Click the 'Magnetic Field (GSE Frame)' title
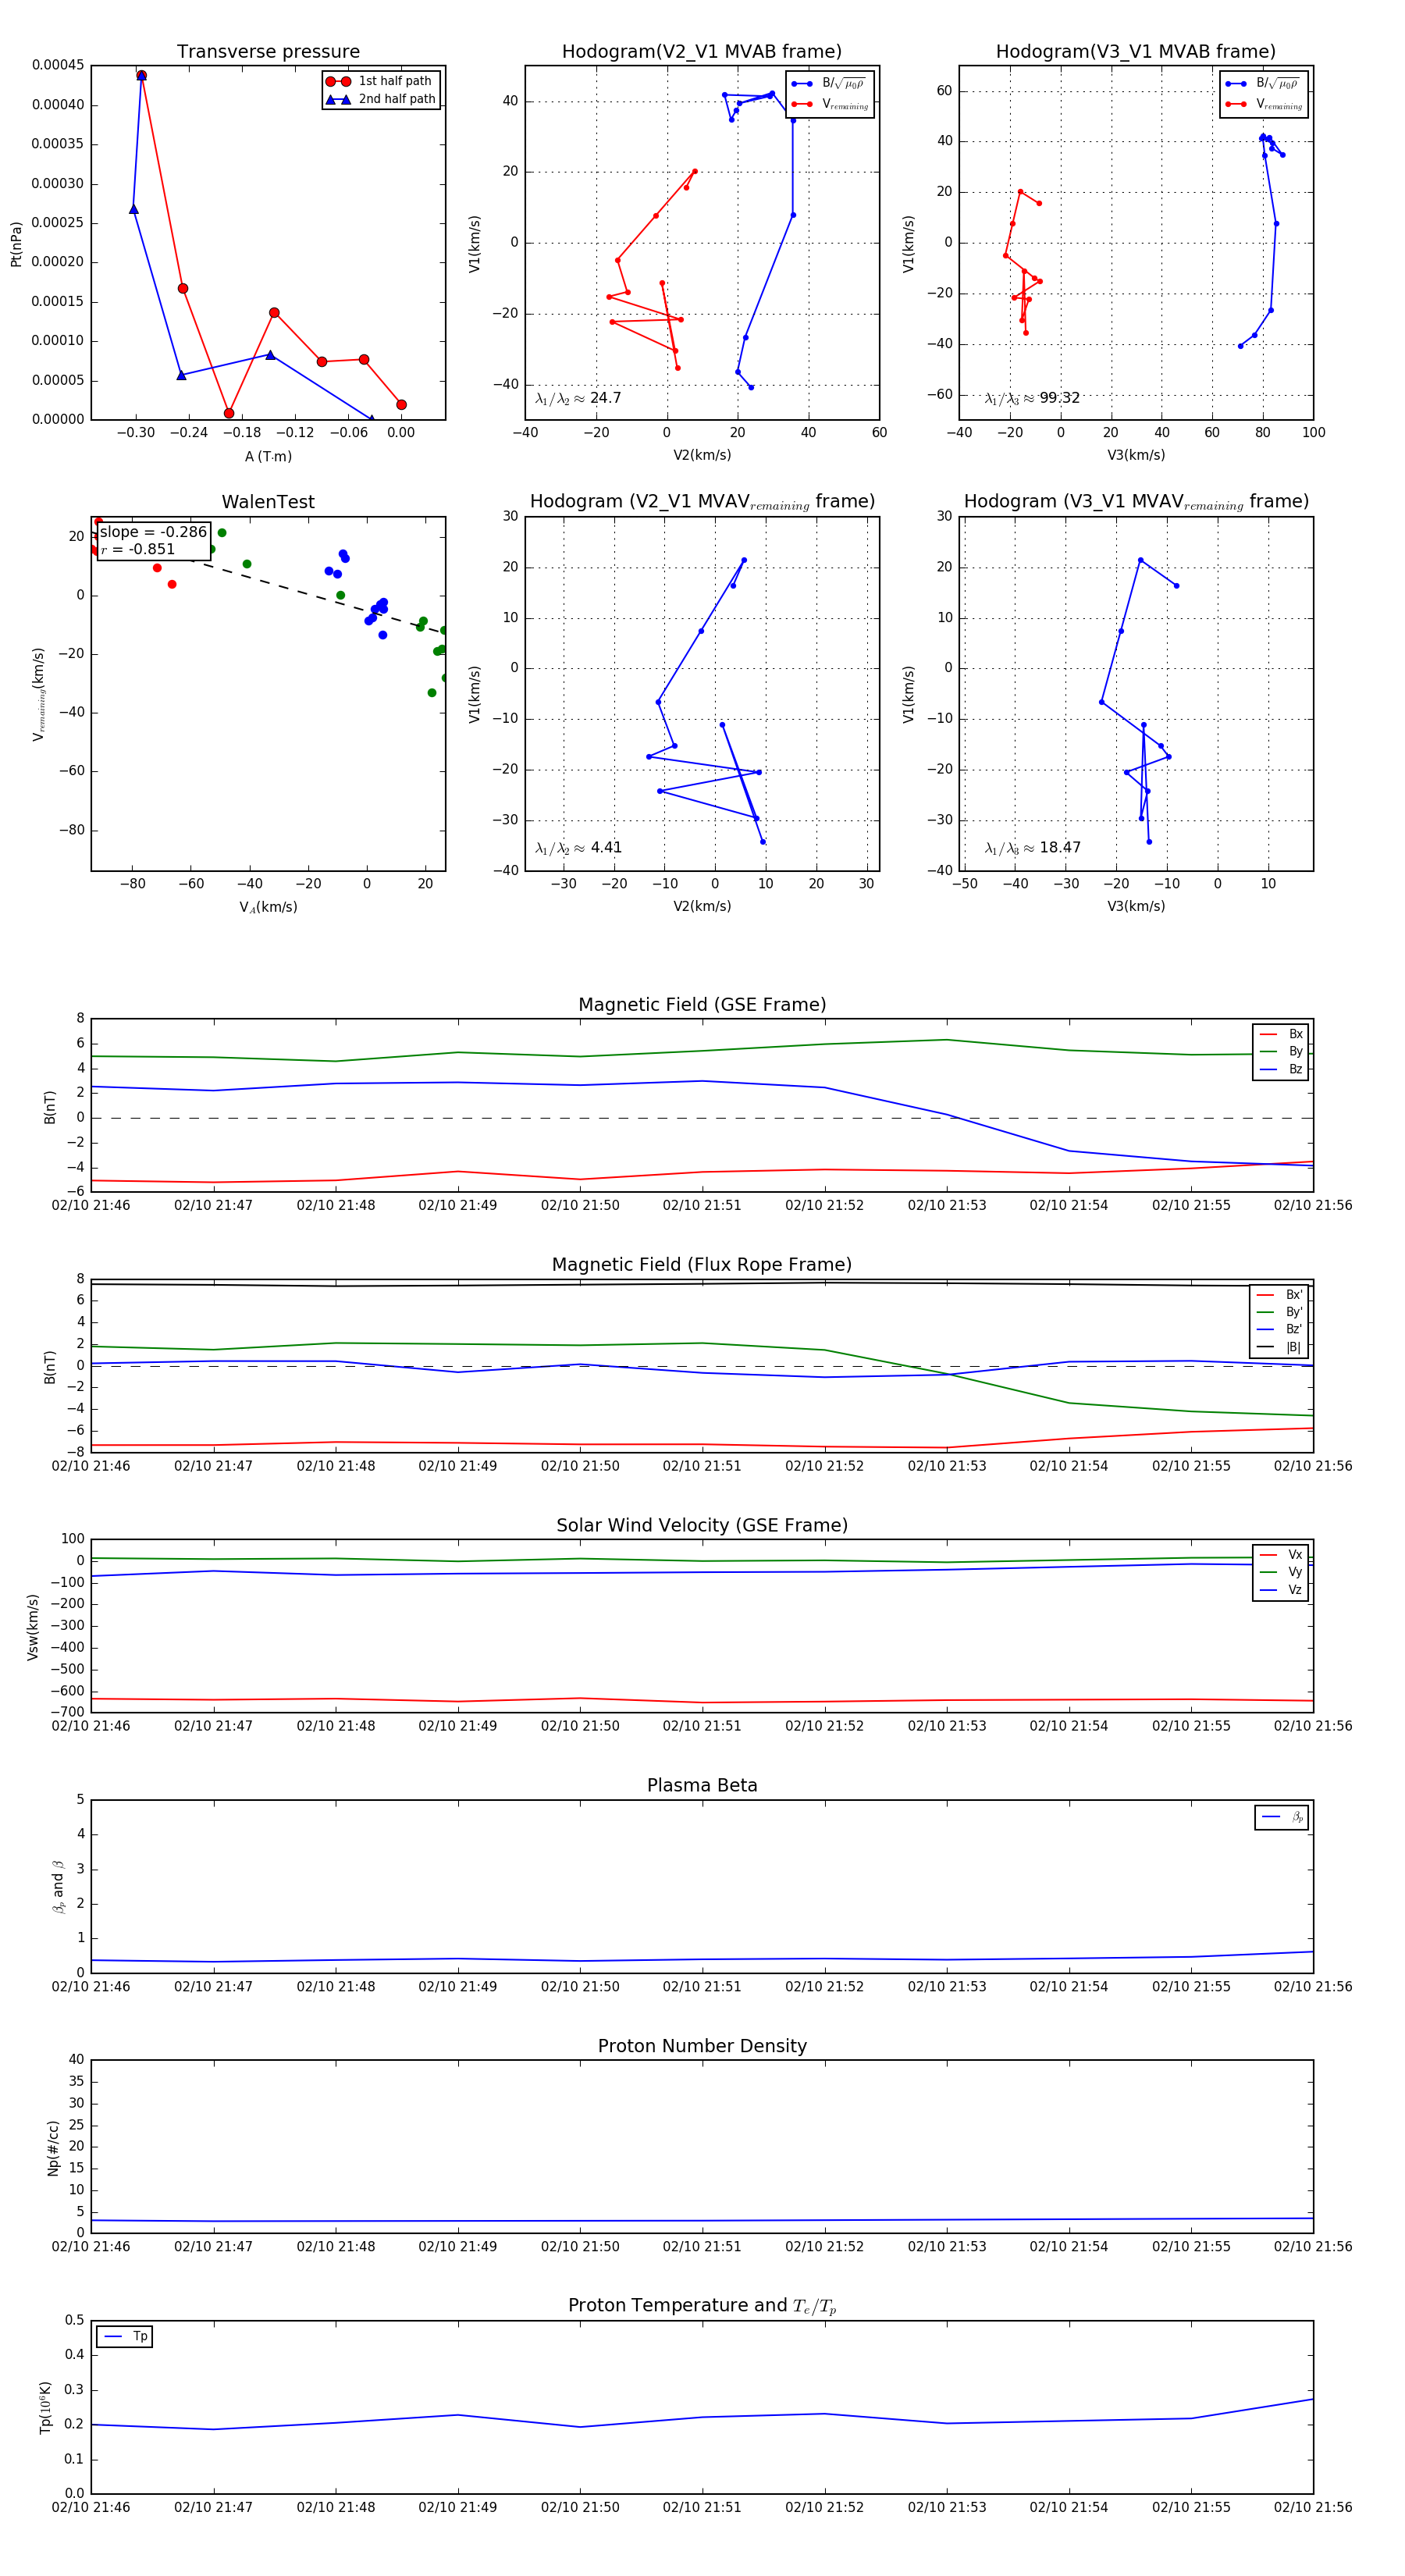The height and width of the screenshot is (2576, 1405). (702, 1005)
